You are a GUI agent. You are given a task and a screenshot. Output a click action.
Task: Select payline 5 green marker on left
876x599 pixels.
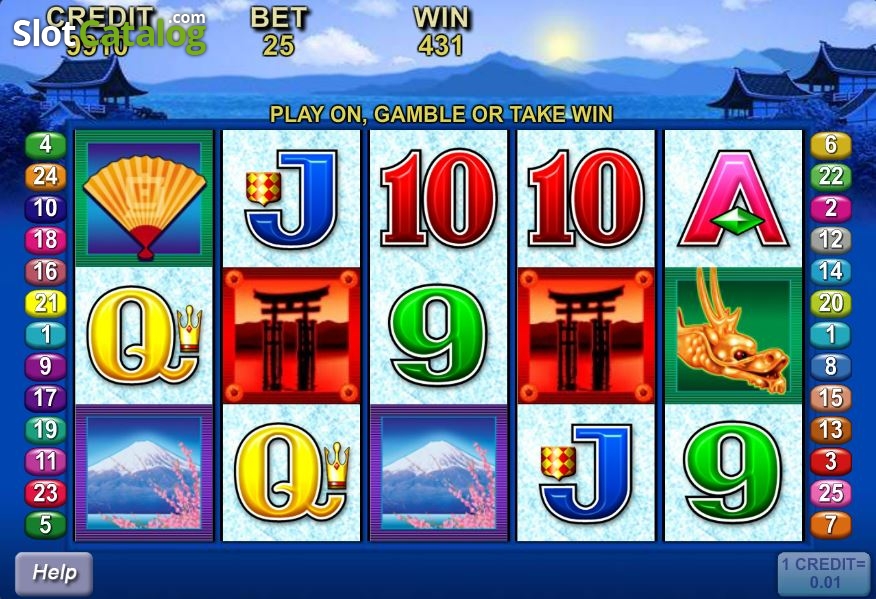tap(46, 525)
